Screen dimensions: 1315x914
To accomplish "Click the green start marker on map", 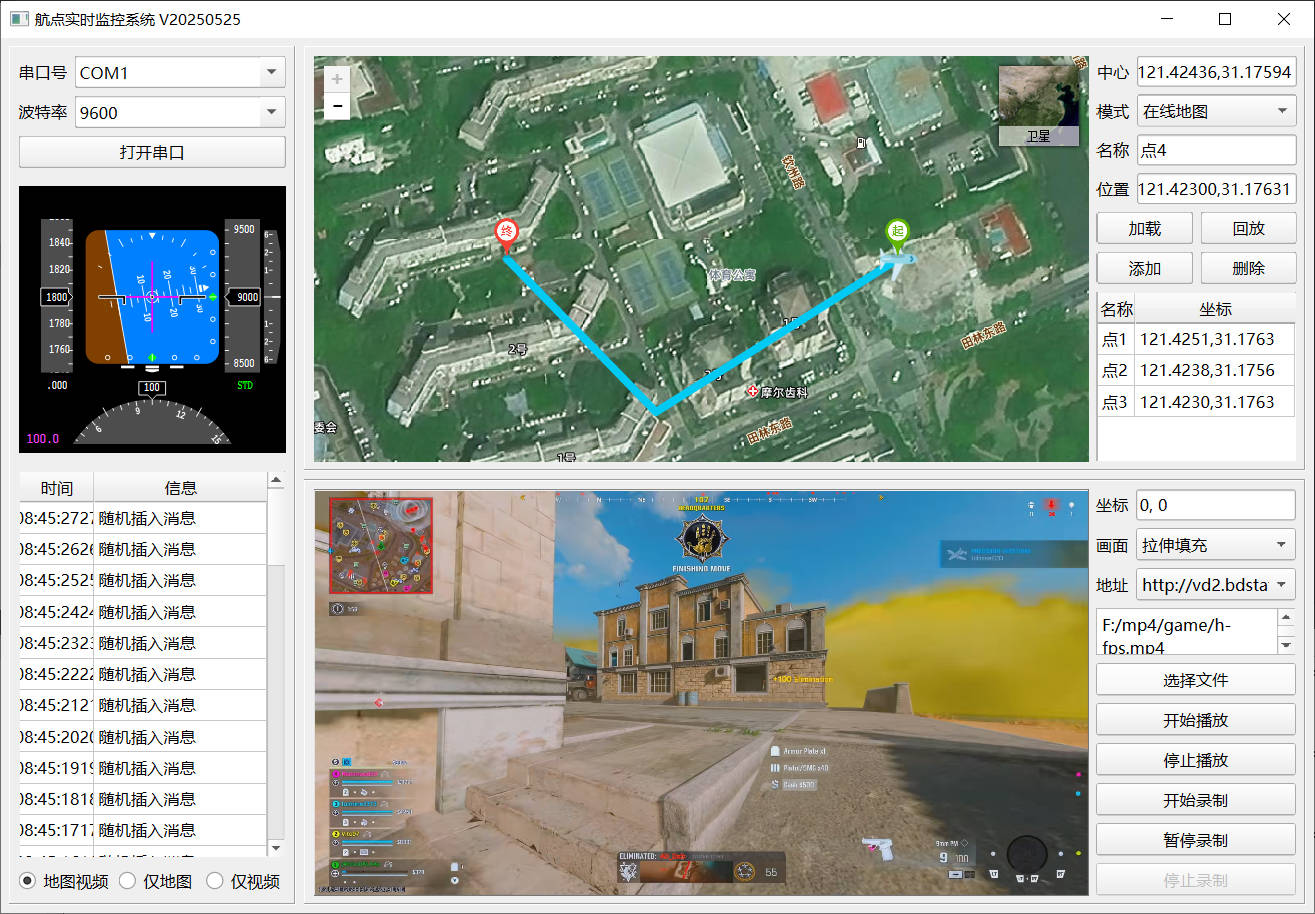I will (x=898, y=234).
